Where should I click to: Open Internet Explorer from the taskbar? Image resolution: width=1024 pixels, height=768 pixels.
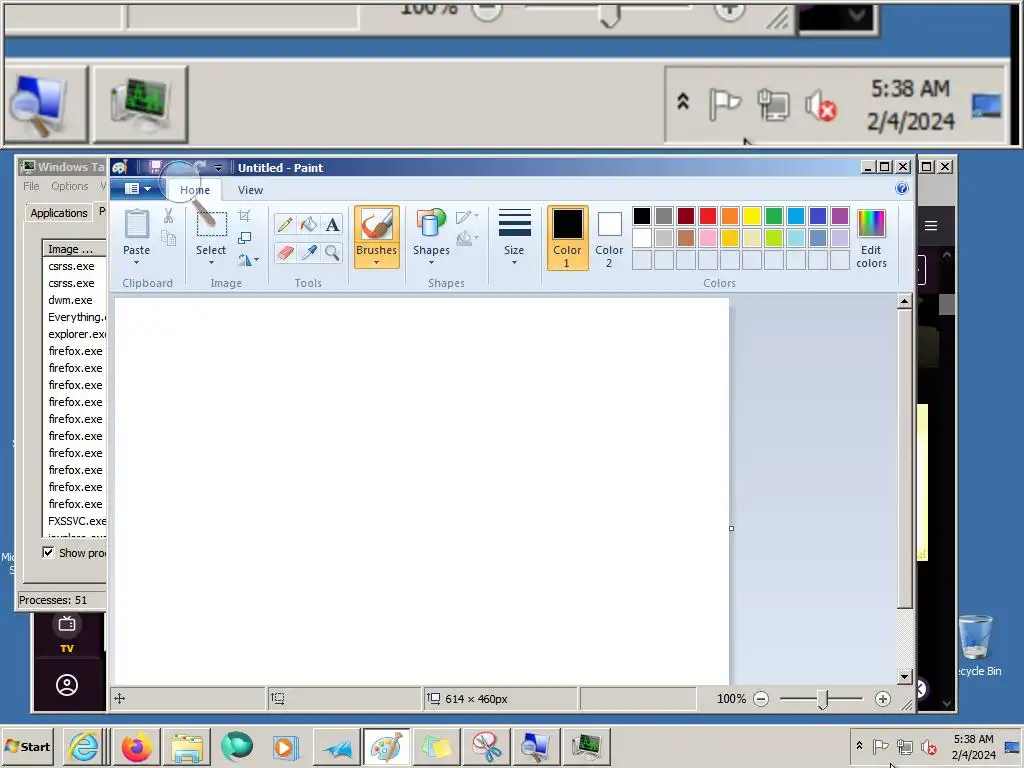(84, 746)
